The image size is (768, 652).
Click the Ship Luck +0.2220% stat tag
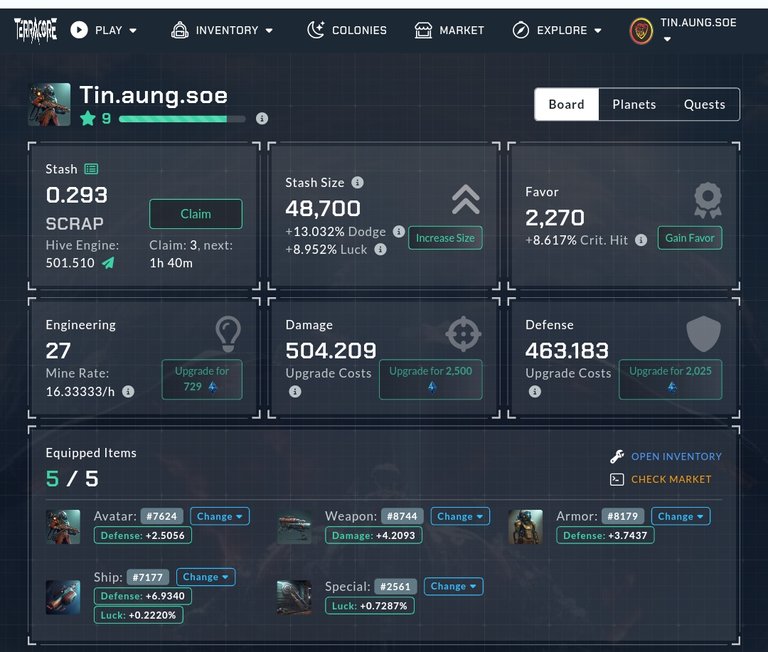139,615
